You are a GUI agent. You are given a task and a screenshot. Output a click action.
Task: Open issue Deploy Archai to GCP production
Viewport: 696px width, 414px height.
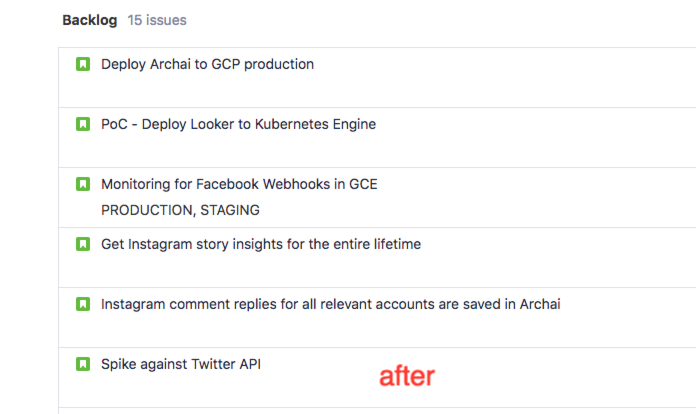coord(207,64)
